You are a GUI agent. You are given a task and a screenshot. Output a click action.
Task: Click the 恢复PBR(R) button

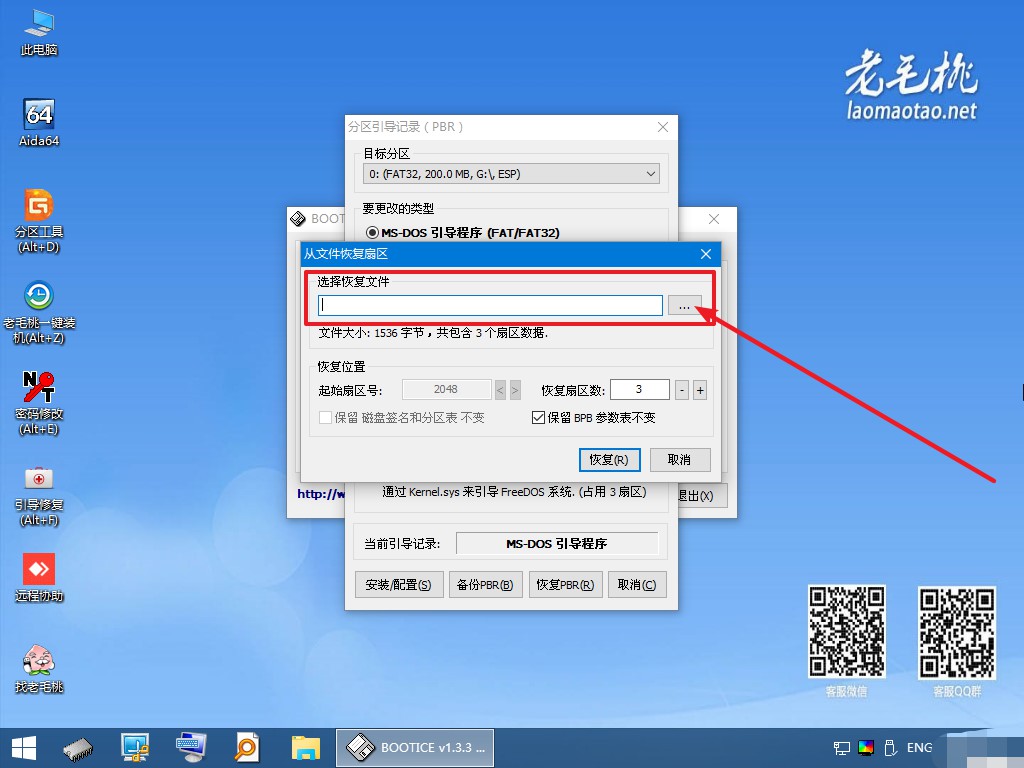(565, 584)
